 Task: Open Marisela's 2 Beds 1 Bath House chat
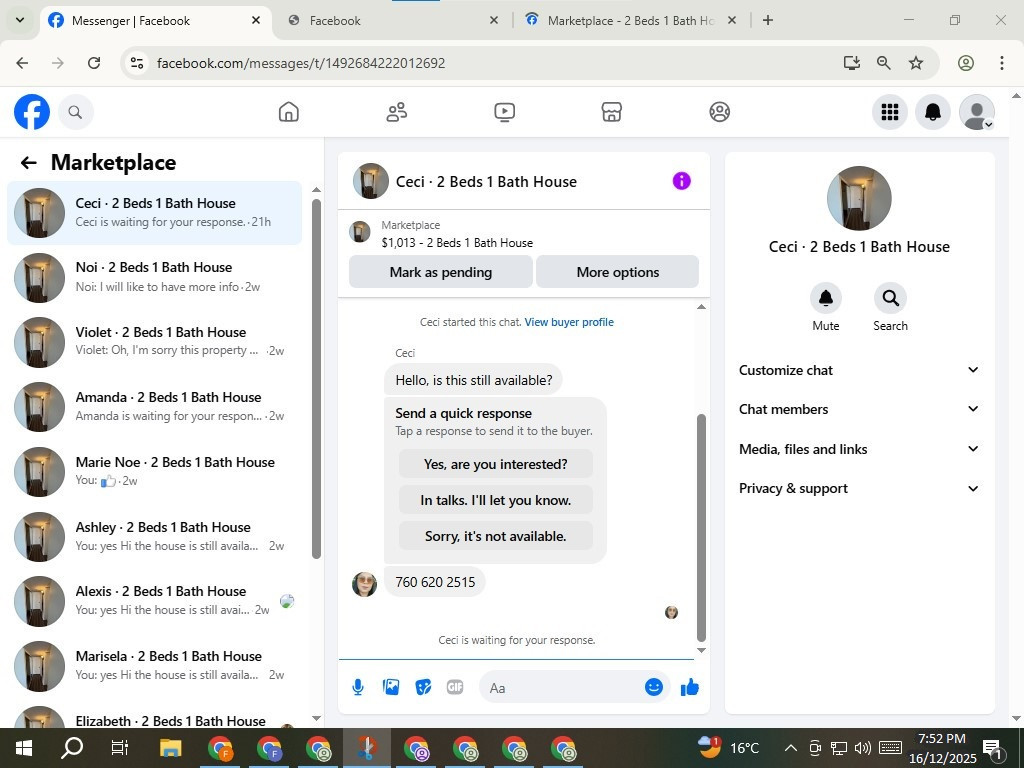(155, 665)
